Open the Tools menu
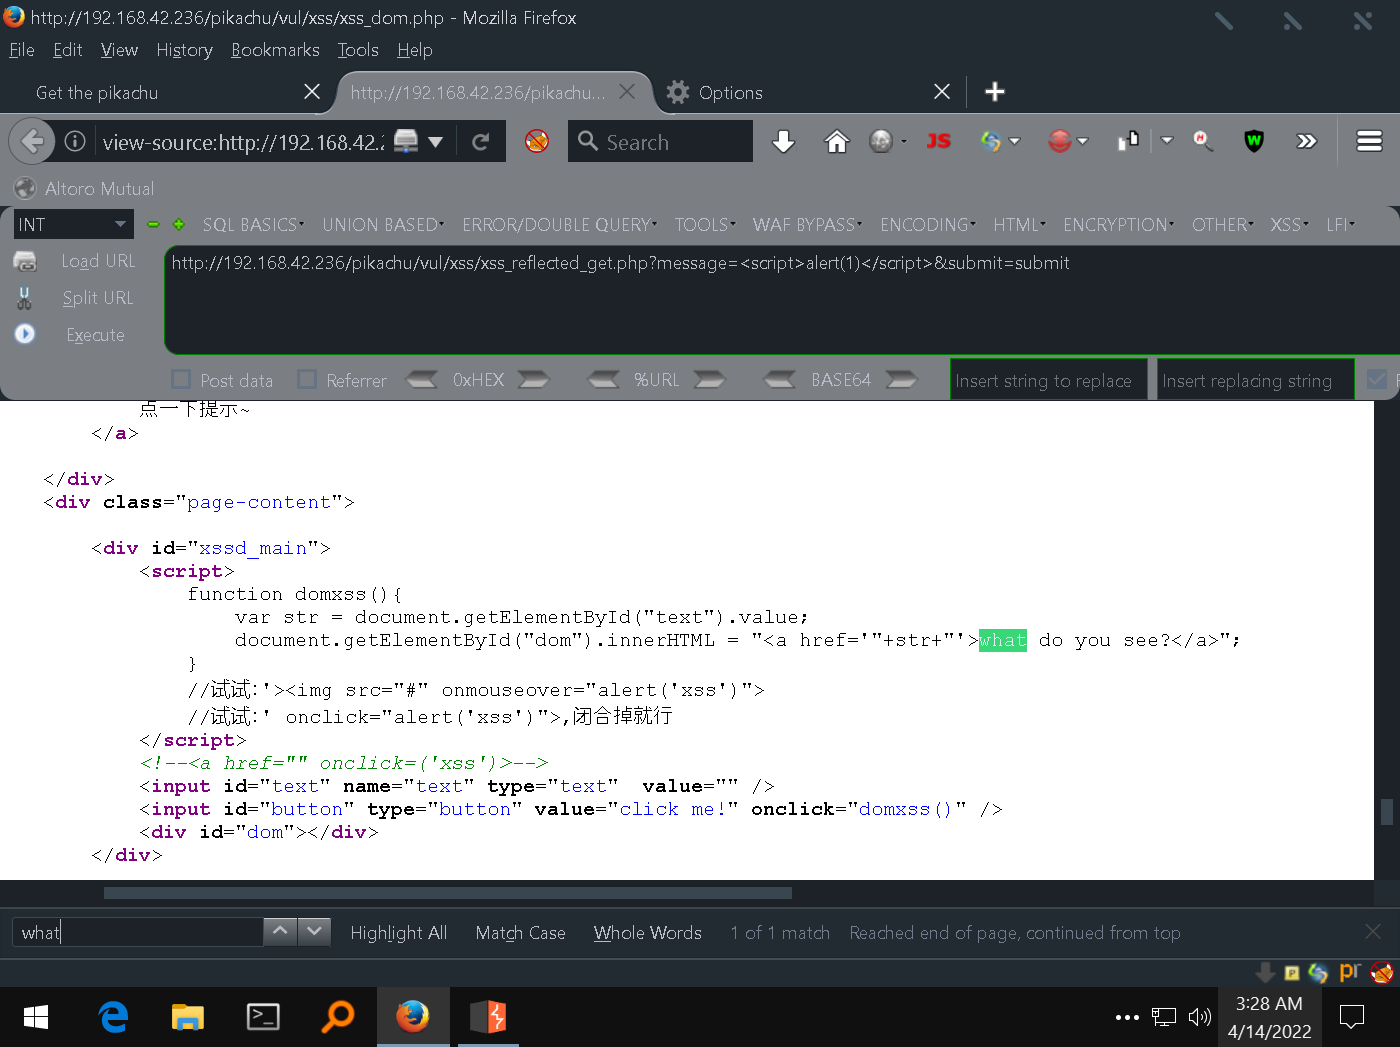The height and width of the screenshot is (1047, 1400). (x=358, y=50)
